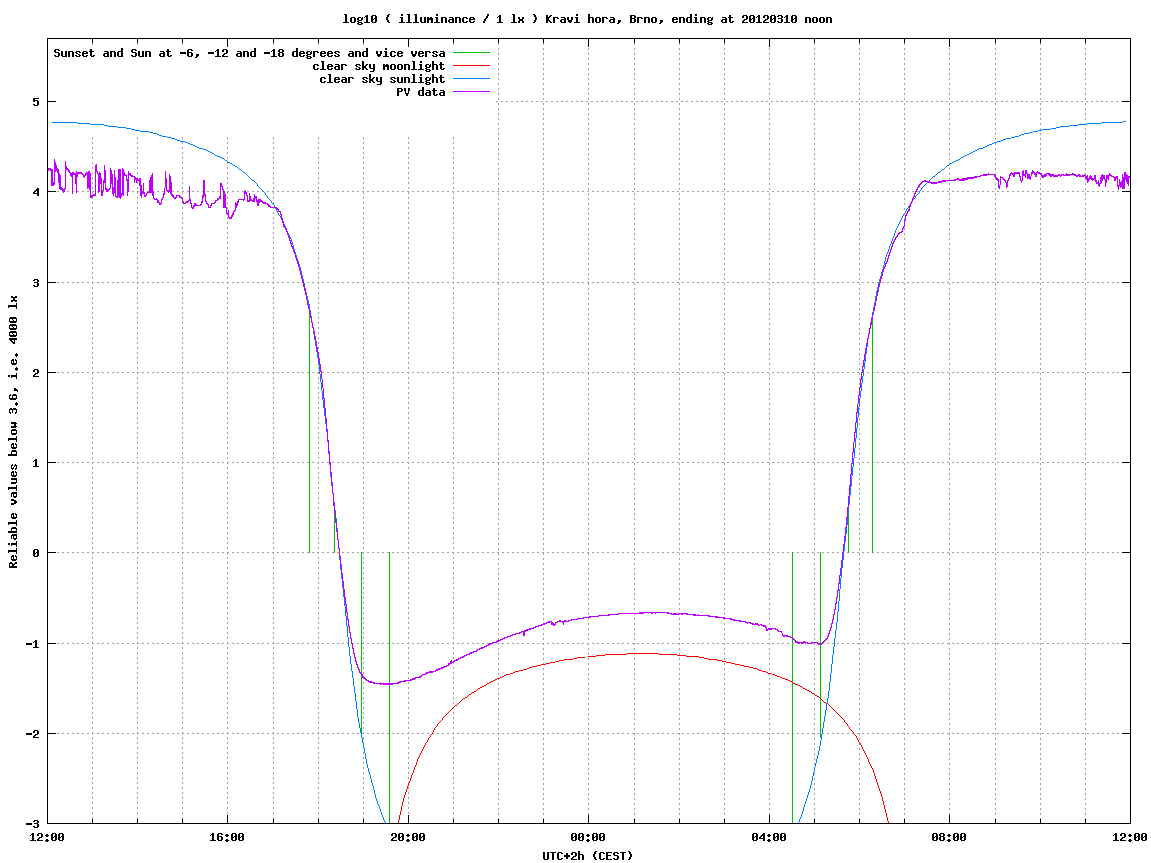1151x863 pixels.
Task: Click the red moonlight legend line sample
Action: tap(471, 66)
